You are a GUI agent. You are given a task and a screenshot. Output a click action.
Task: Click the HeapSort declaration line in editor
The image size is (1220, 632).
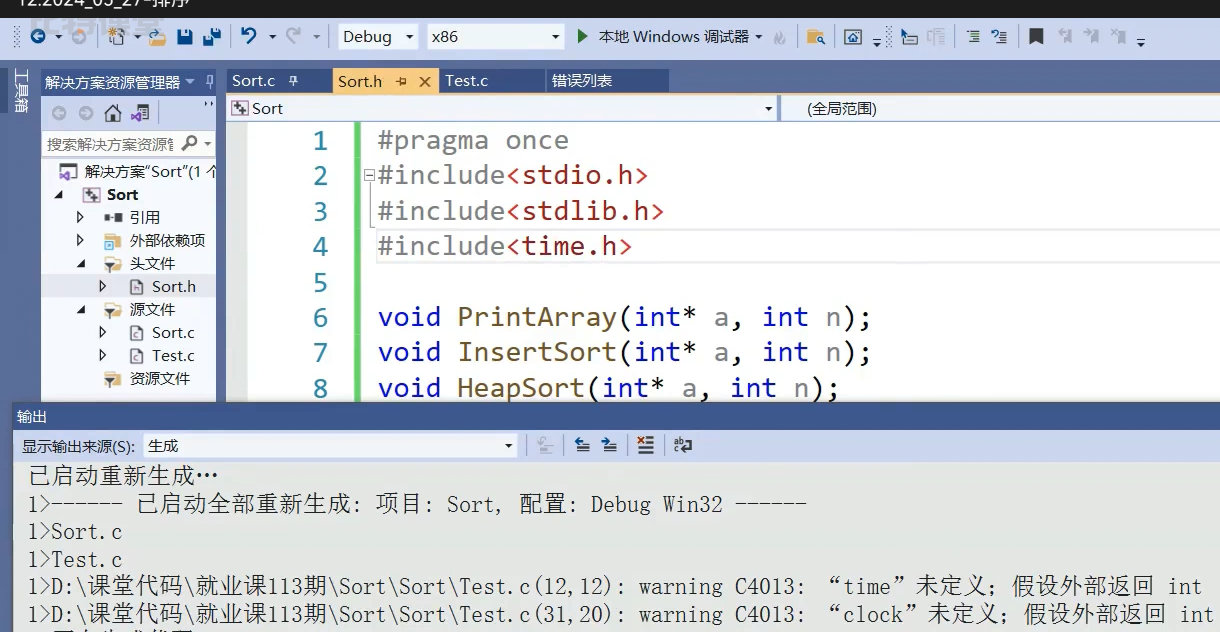(x=609, y=388)
